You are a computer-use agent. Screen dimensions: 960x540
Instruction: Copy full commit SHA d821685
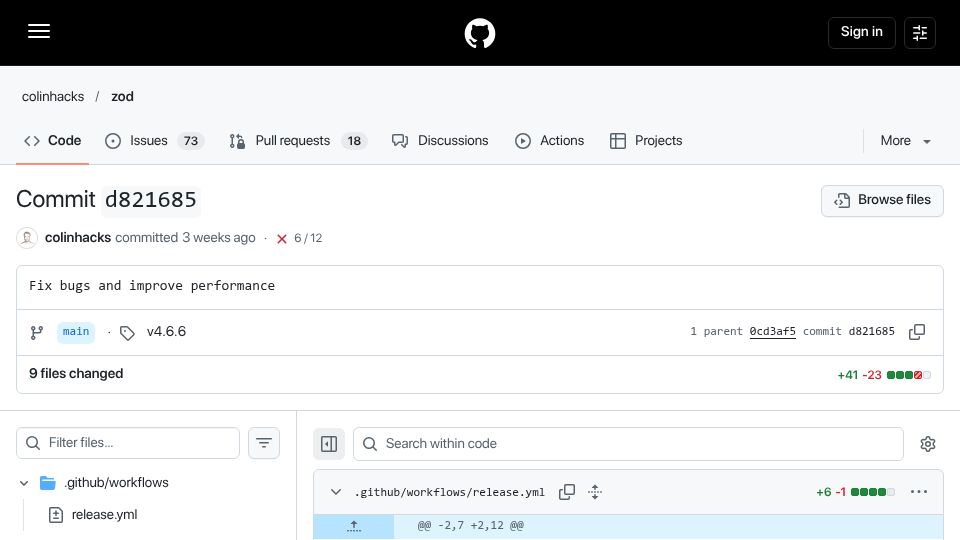pos(917,332)
